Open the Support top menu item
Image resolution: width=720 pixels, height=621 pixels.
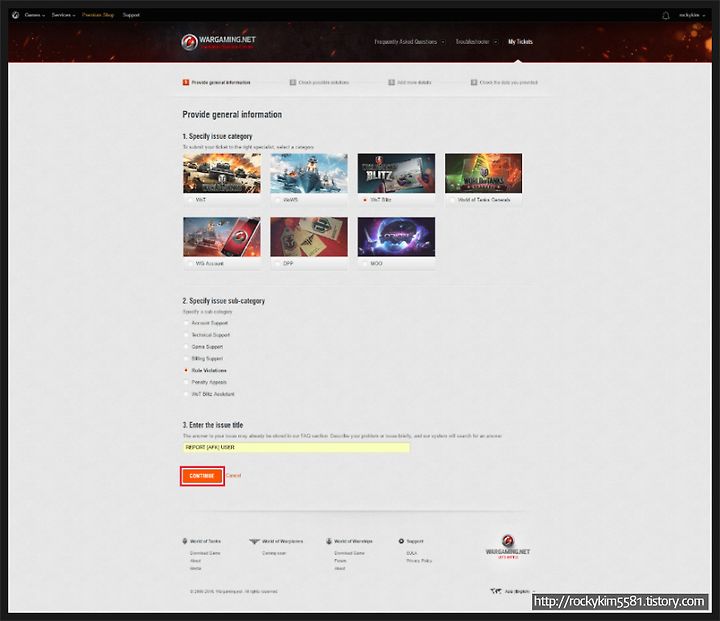[x=131, y=15]
